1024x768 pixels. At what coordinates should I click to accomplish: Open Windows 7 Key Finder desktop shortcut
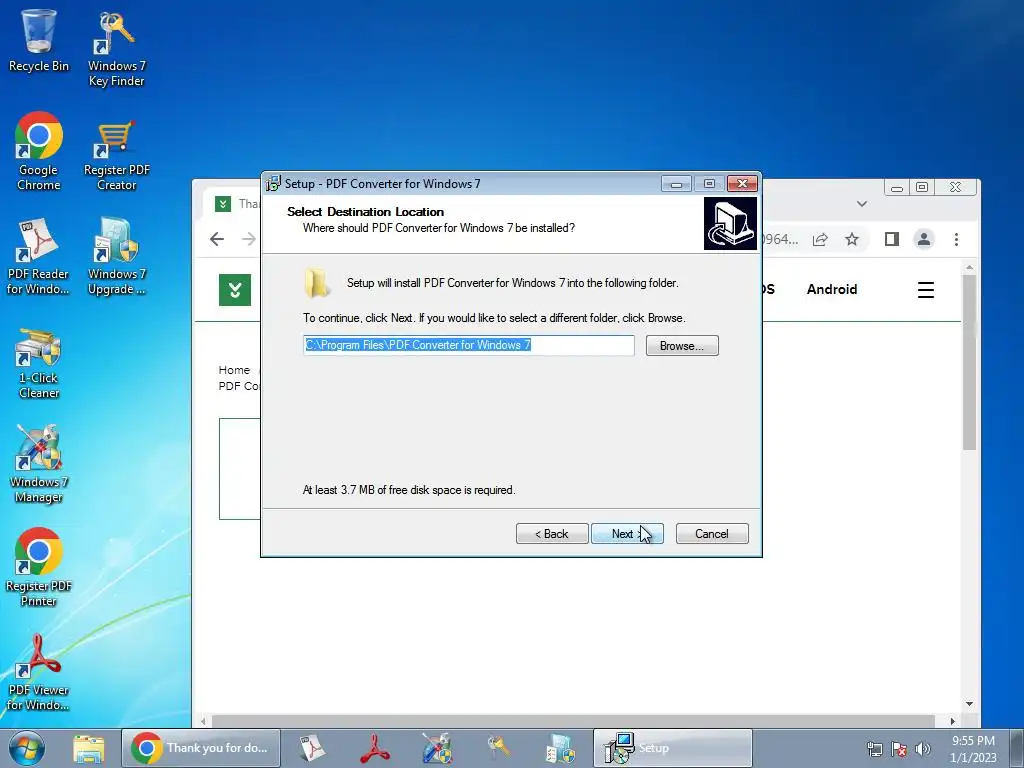[x=116, y=49]
